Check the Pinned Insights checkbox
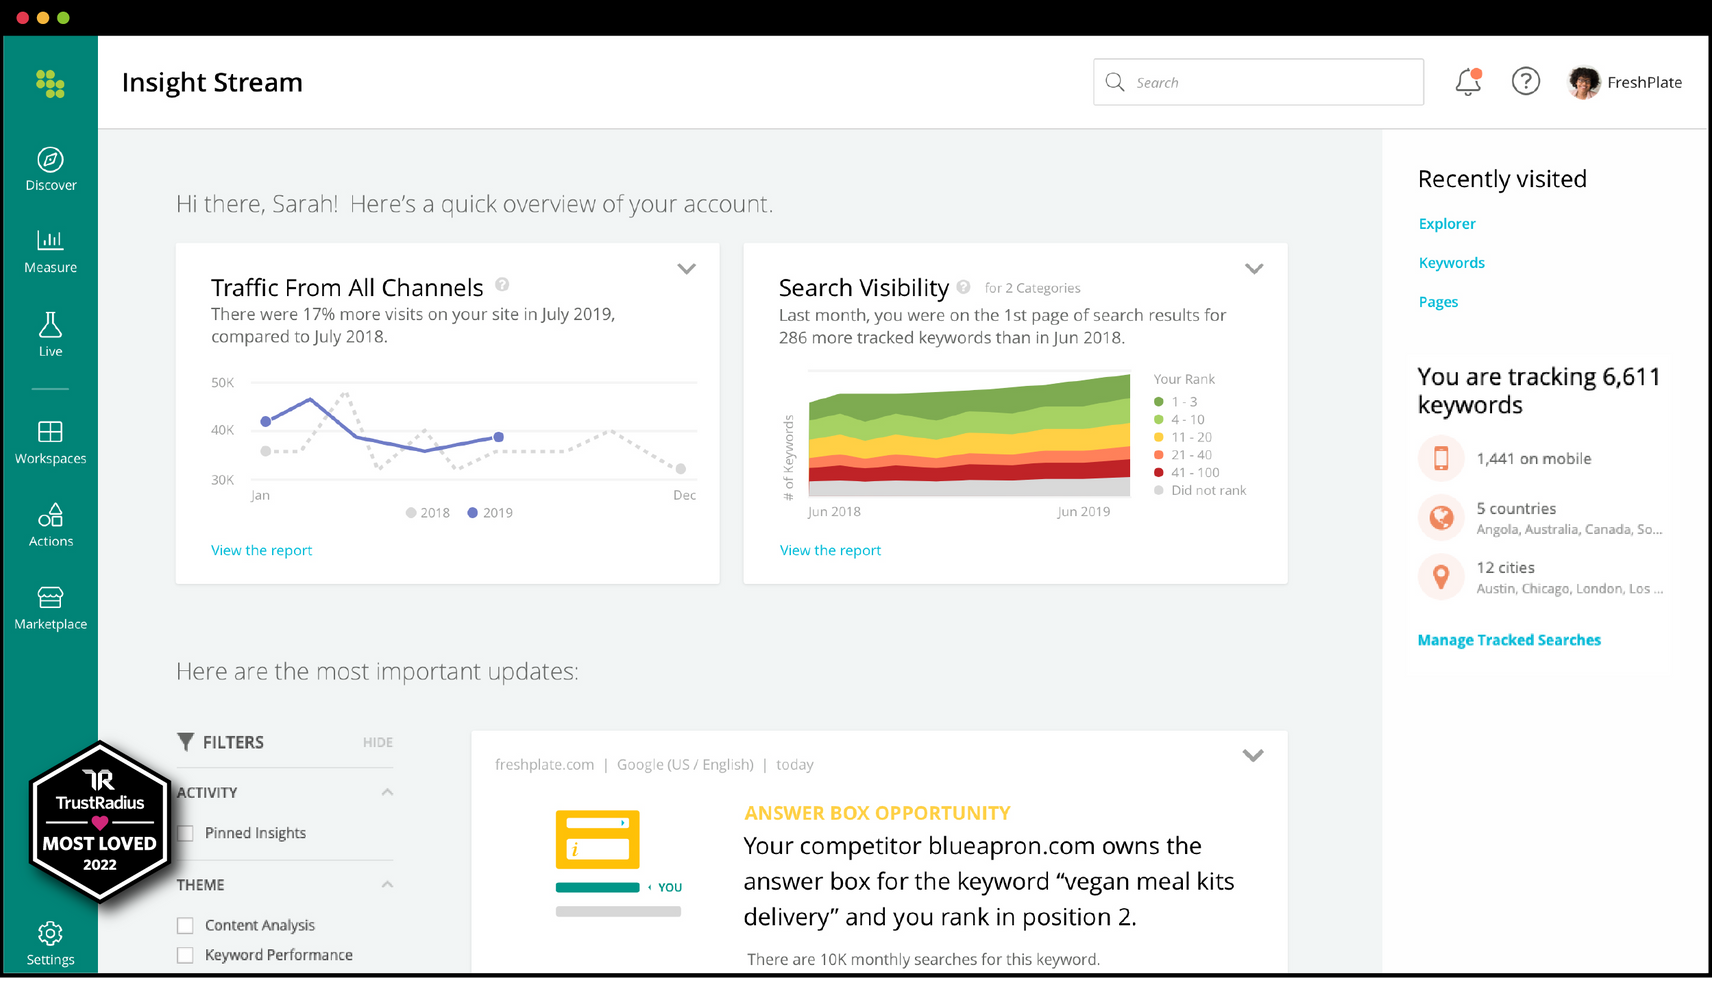Image resolution: width=1712 pixels, height=1000 pixels. pyautogui.click(x=185, y=833)
